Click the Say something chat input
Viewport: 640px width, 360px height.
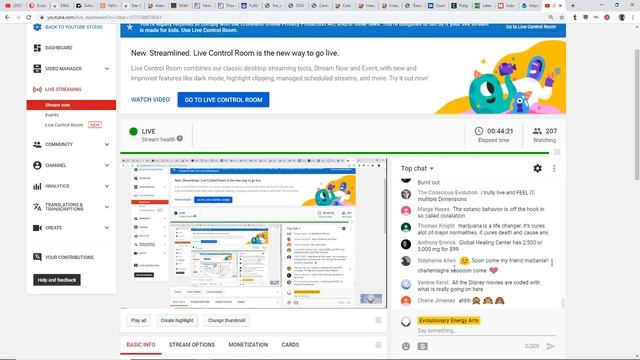pos(486,331)
